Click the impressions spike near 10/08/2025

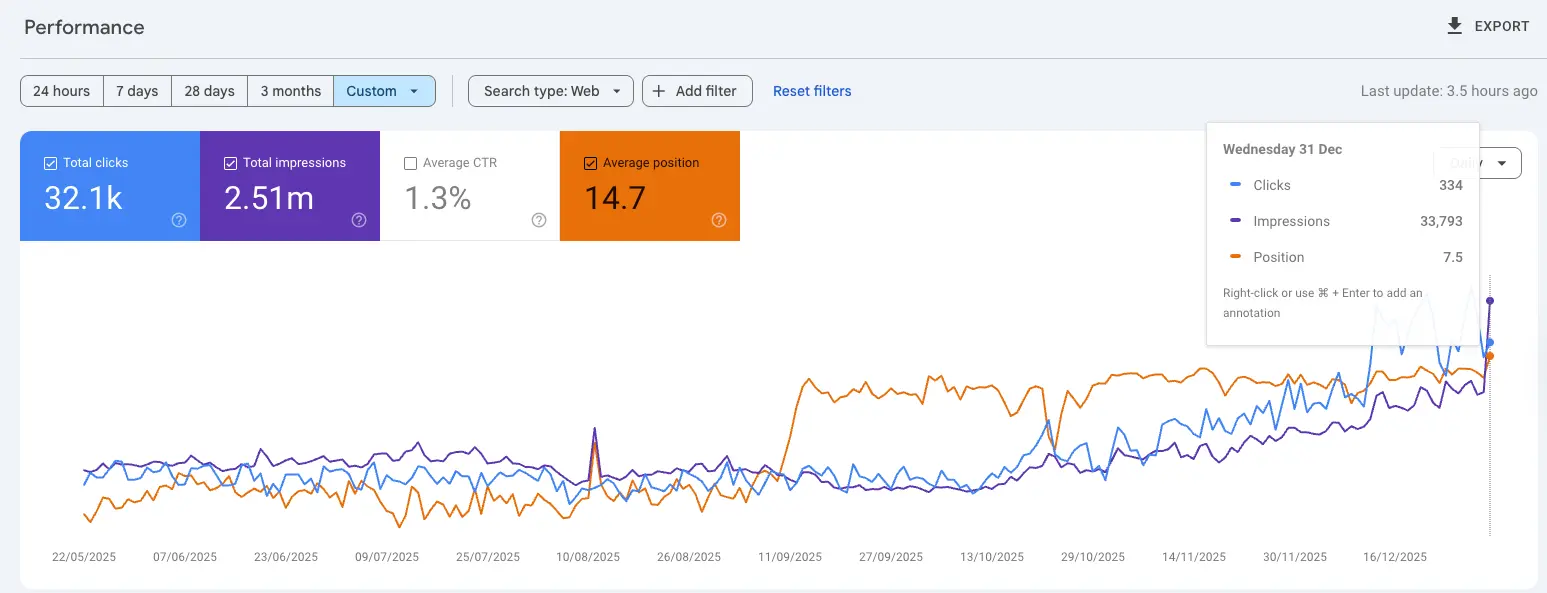(x=595, y=429)
